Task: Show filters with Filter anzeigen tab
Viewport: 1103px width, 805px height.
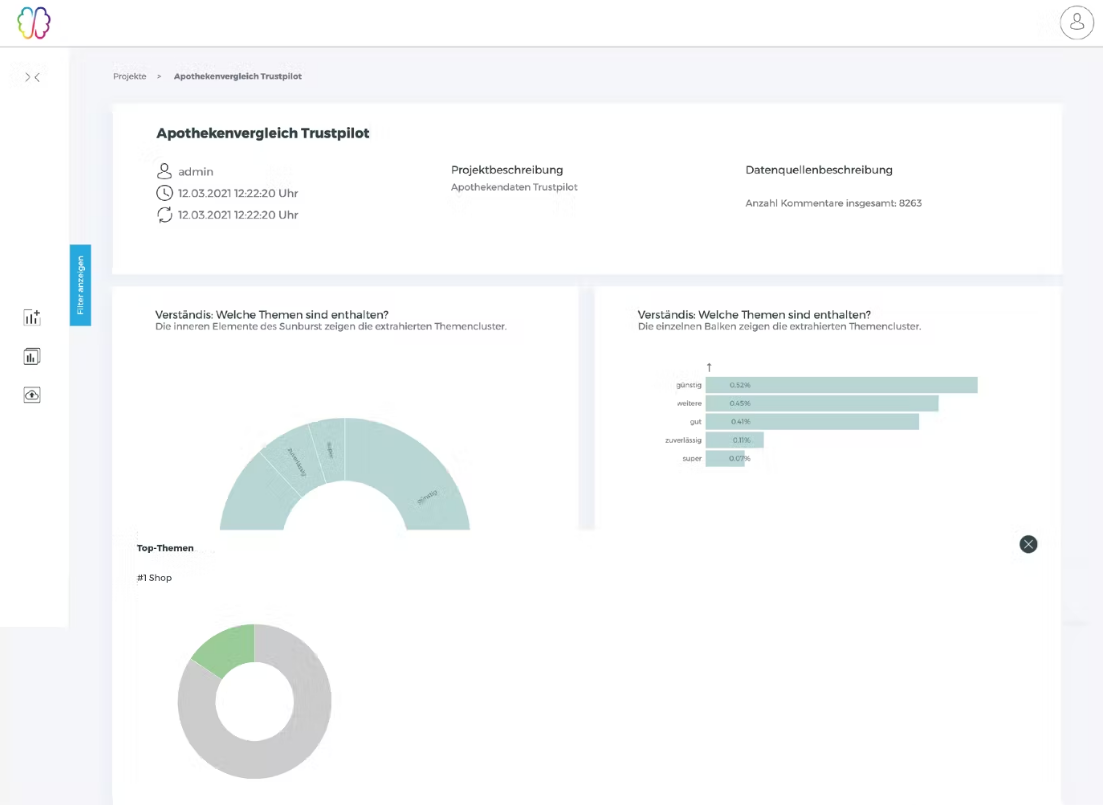Action: [80, 285]
